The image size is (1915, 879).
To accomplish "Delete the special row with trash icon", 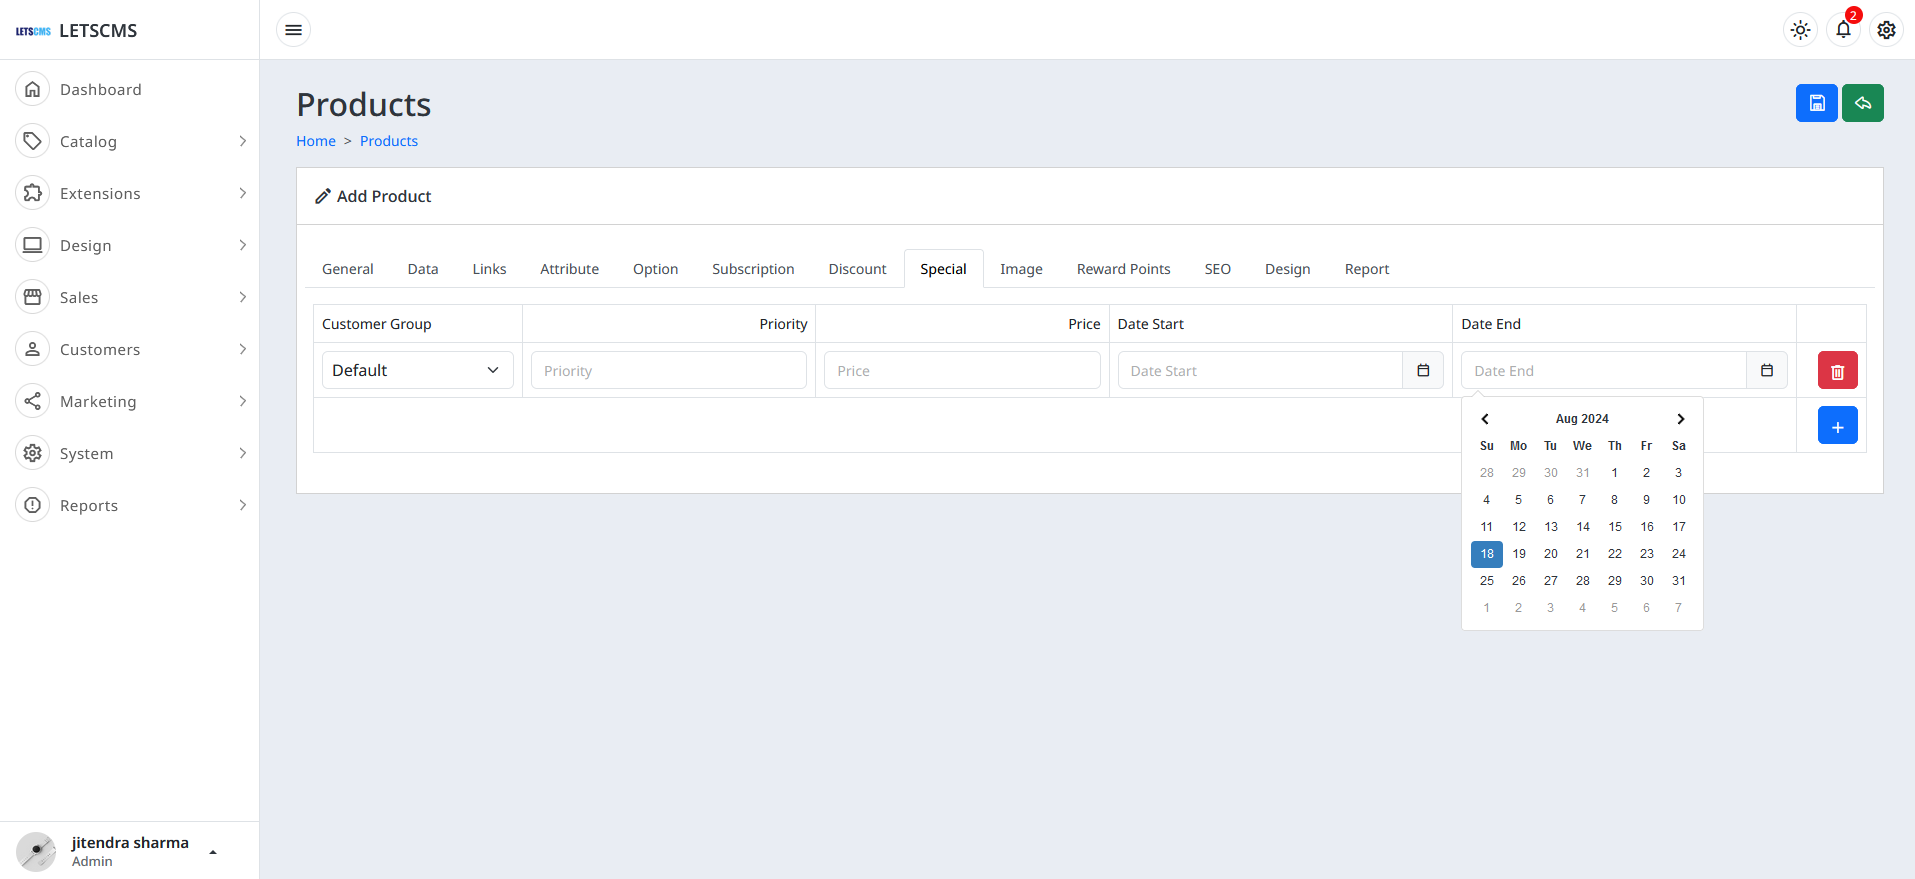I will 1837,371.
